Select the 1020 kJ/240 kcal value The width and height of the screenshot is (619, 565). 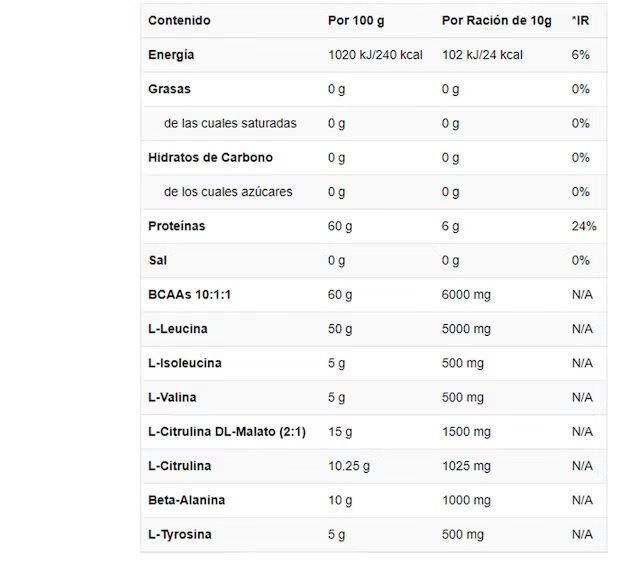(x=376, y=55)
